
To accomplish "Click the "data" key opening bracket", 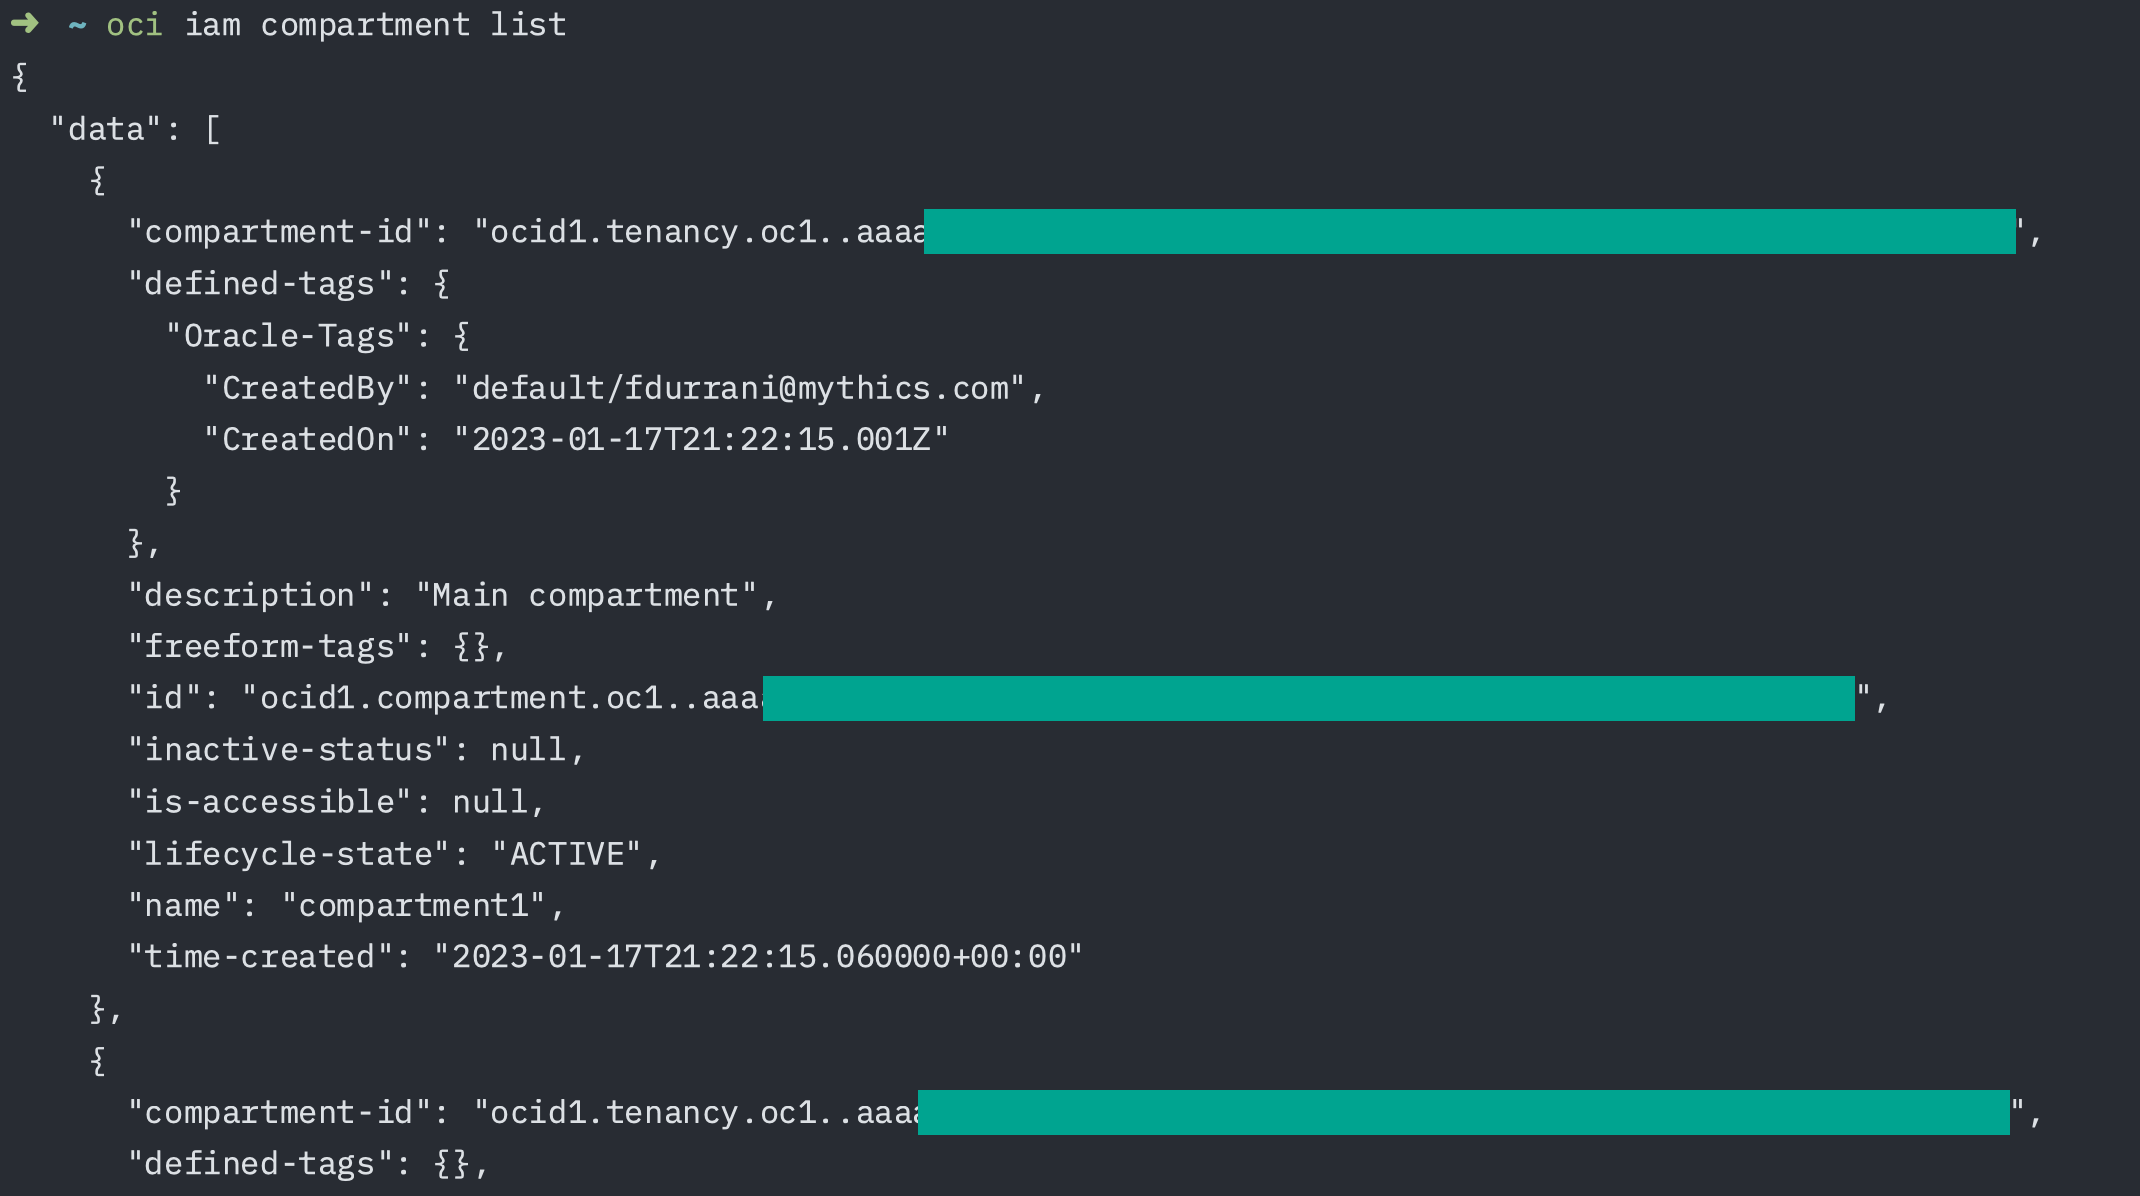I will (x=212, y=129).
